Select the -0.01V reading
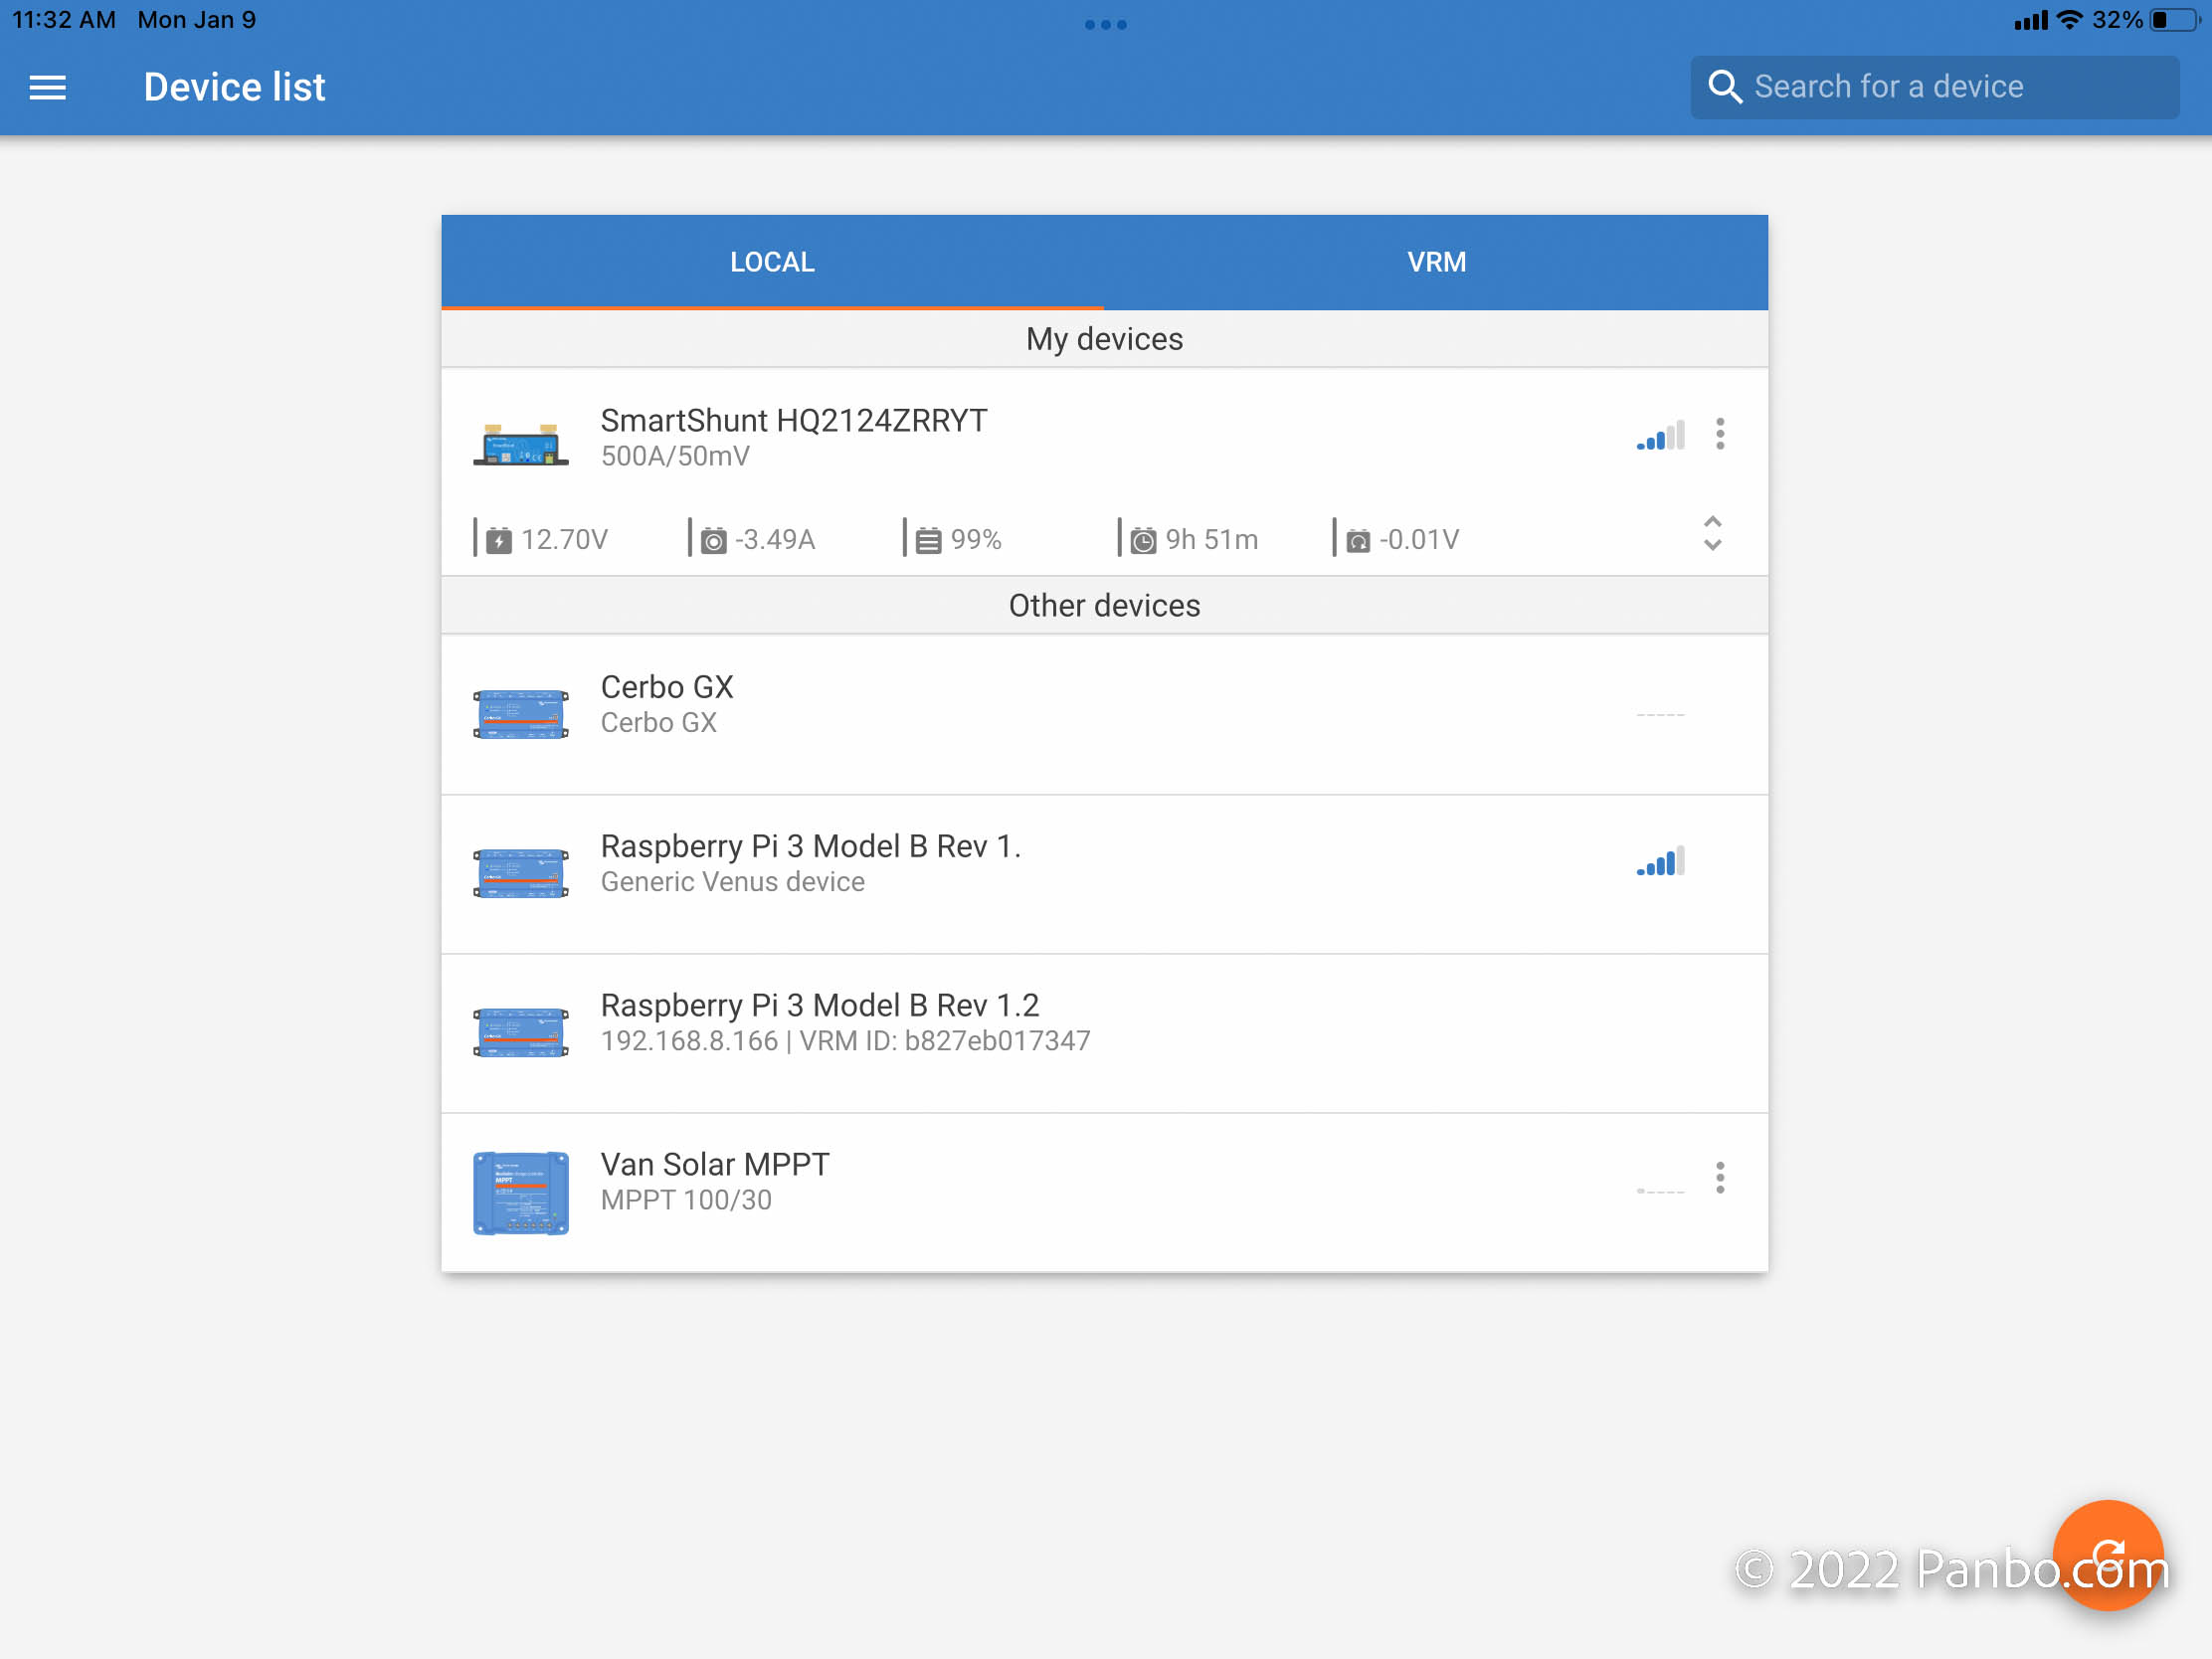Screen dimensions: 2212x1659 click(1419, 540)
